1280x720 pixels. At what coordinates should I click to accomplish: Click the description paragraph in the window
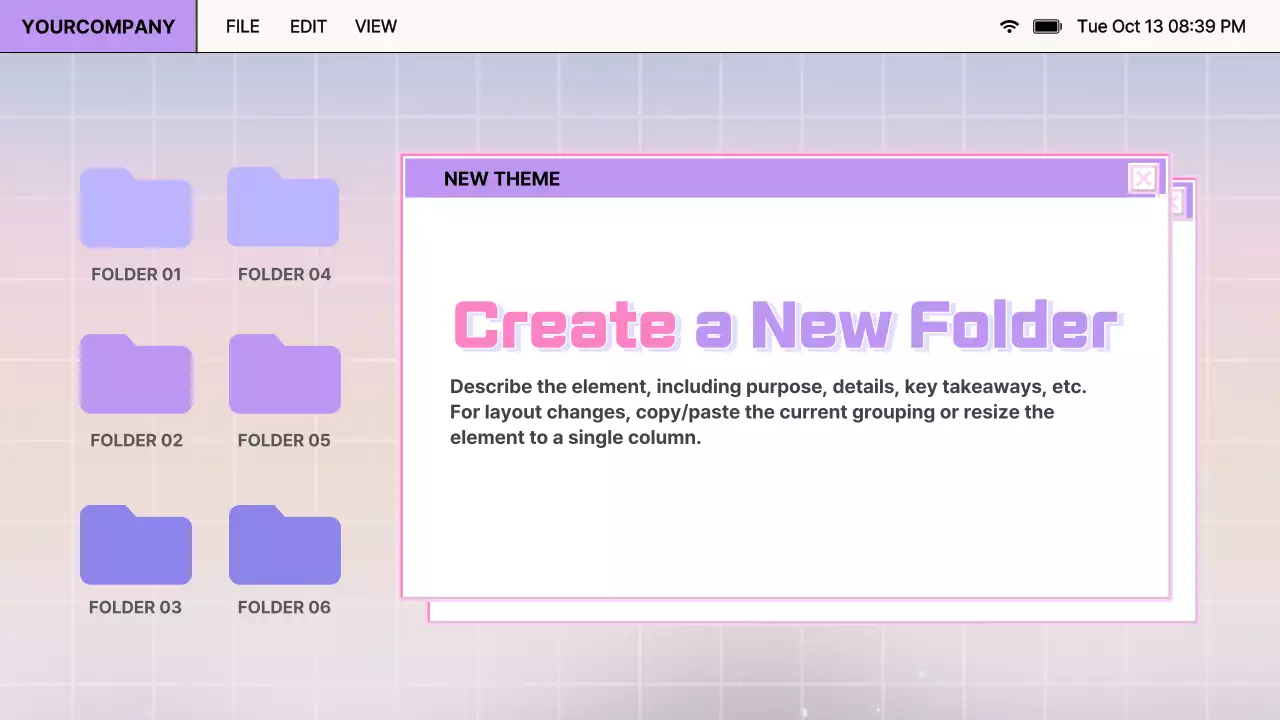(768, 411)
